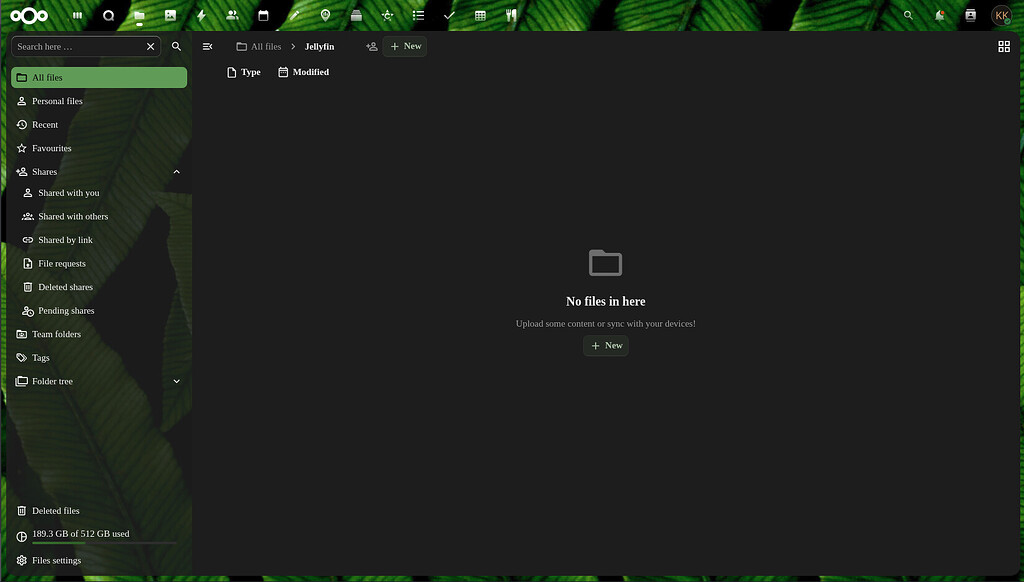Click the magnifier beside the sidebar search box
Screen dimensions: 1024x582
click(176, 46)
